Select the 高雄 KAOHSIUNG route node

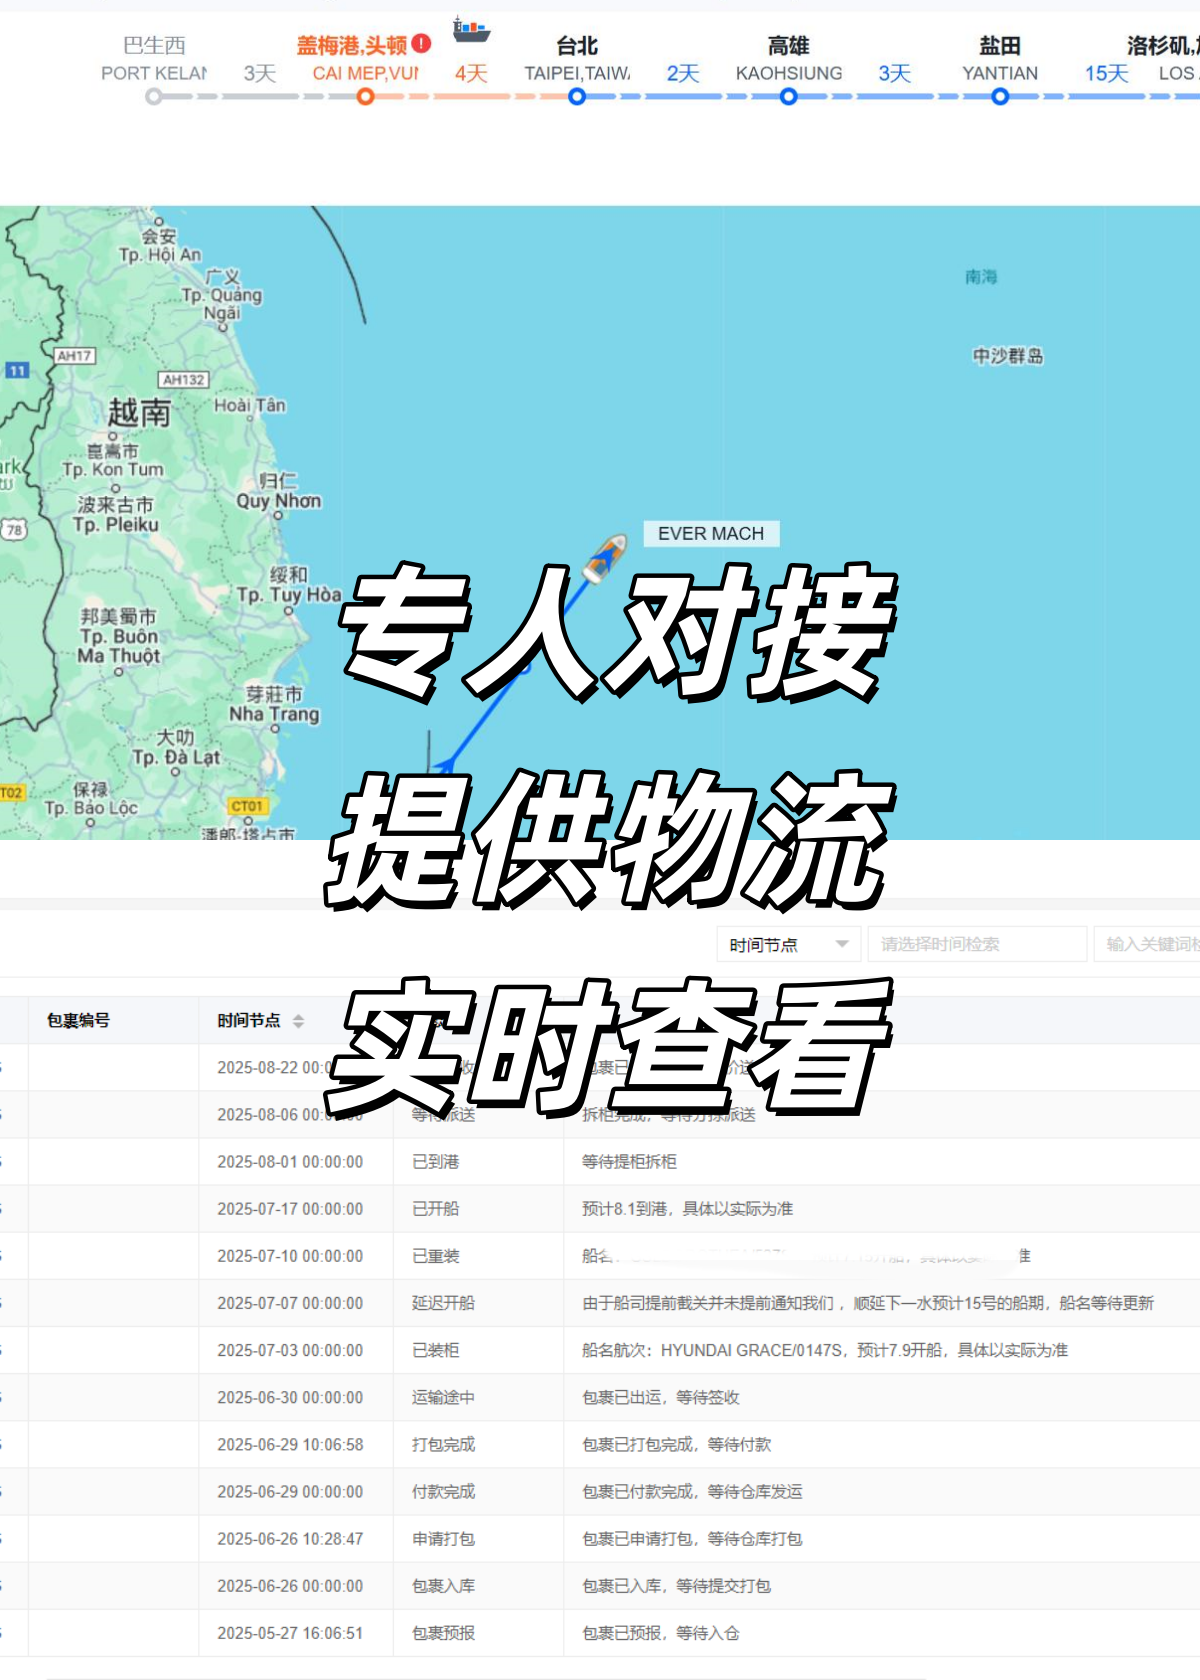coord(789,97)
